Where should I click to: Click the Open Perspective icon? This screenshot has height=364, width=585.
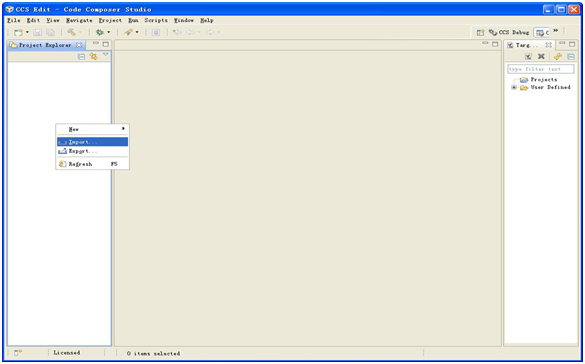[x=481, y=32]
